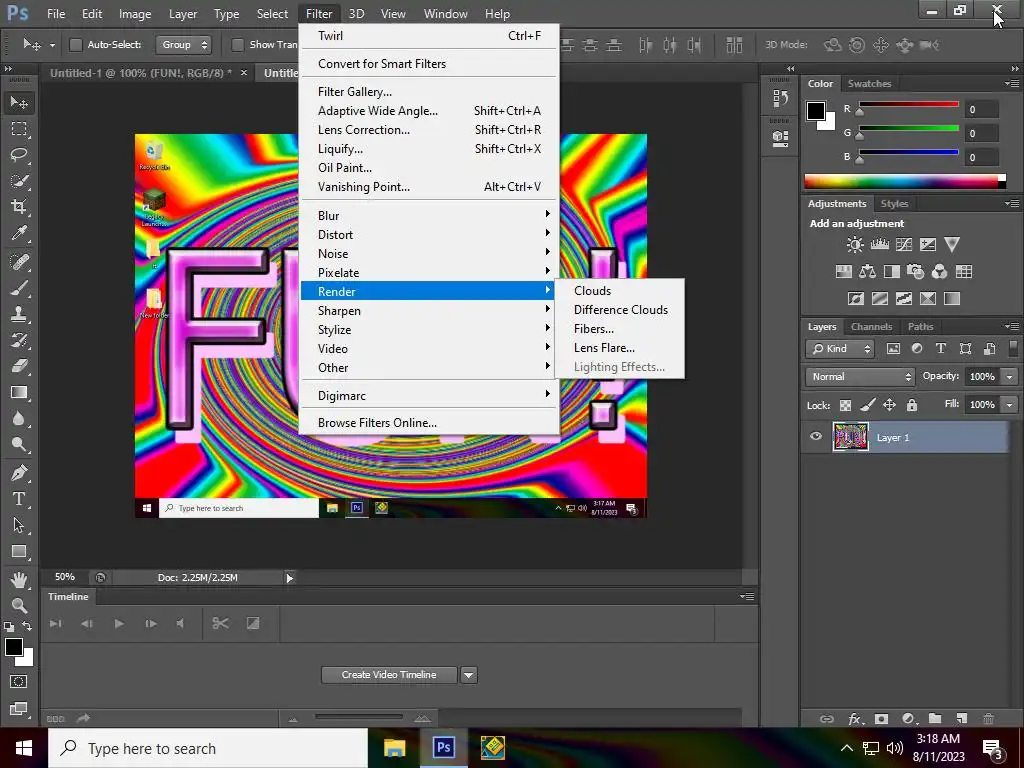Viewport: 1024px width, 768px height.
Task: Select the Clone Stamp tool
Action: (19, 314)
